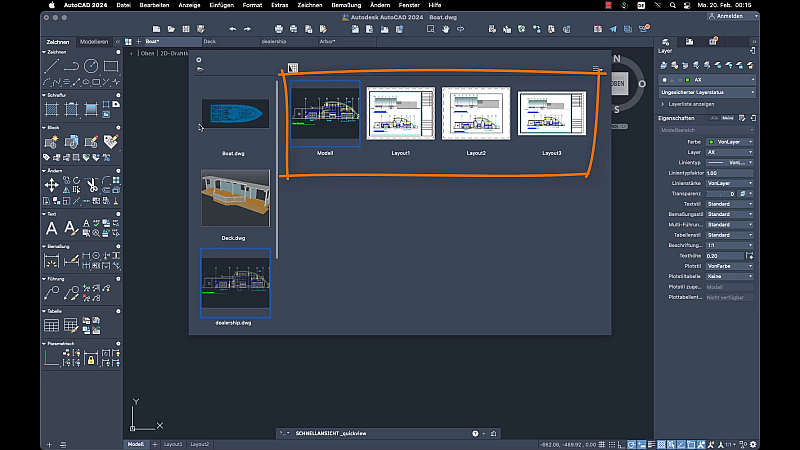Open the Farbe VonLayer dropdown
Image resolution: width=800 pixels, height=450 pixels.
tap(730, 142)
